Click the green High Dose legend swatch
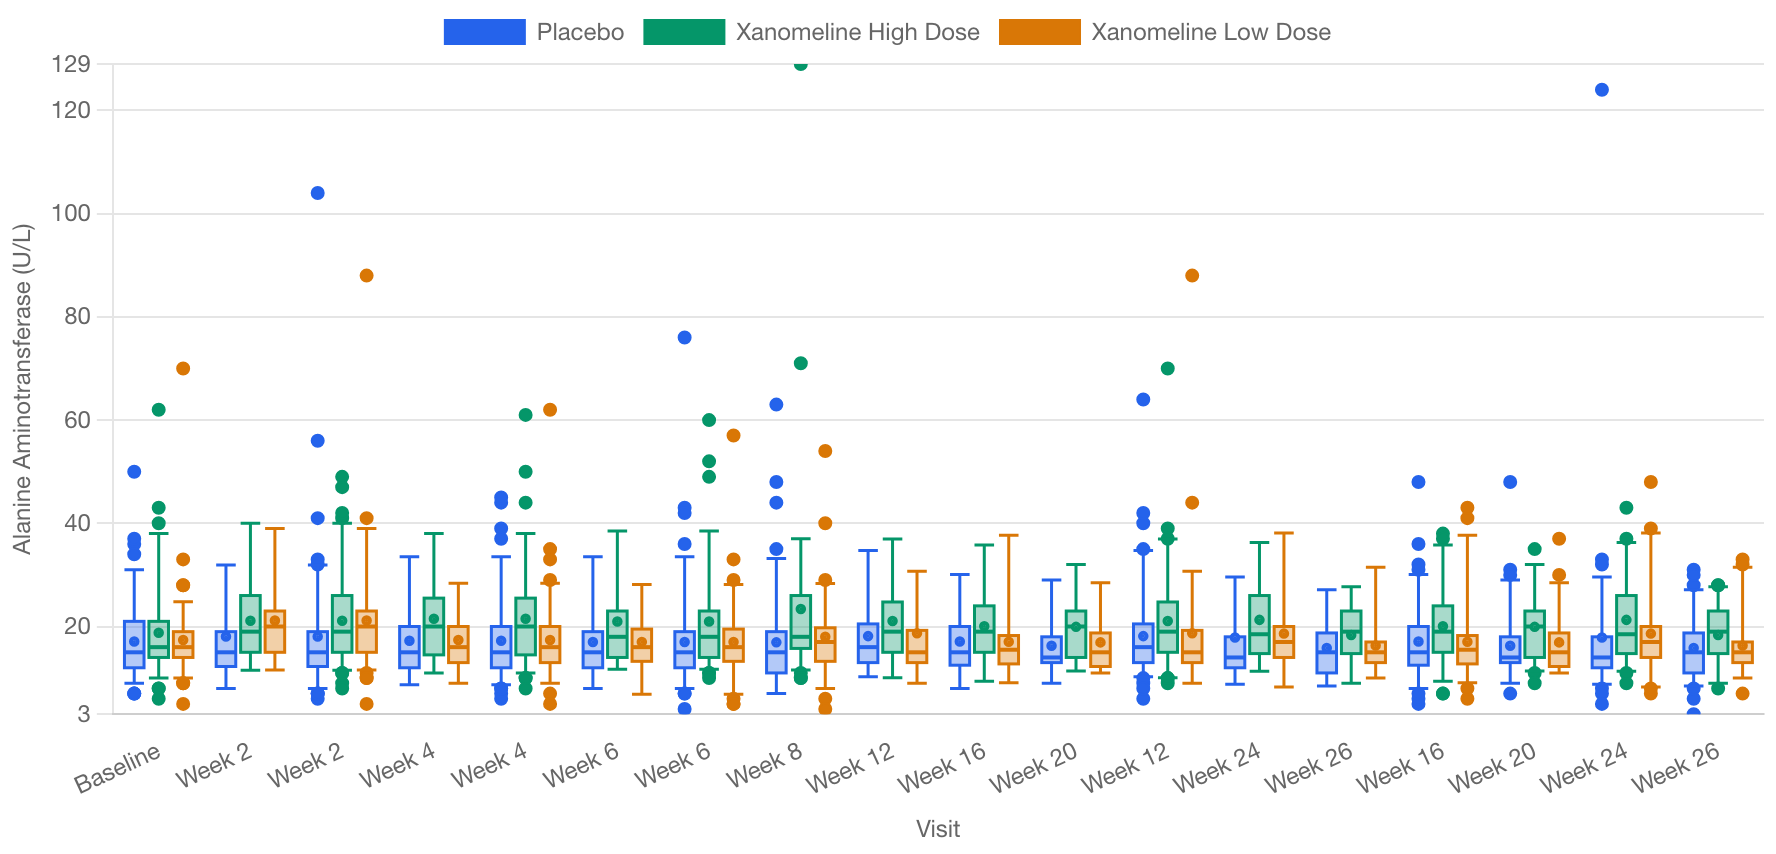The width and height of the screenshot is (1776, 854). click(x=684, y=32)
